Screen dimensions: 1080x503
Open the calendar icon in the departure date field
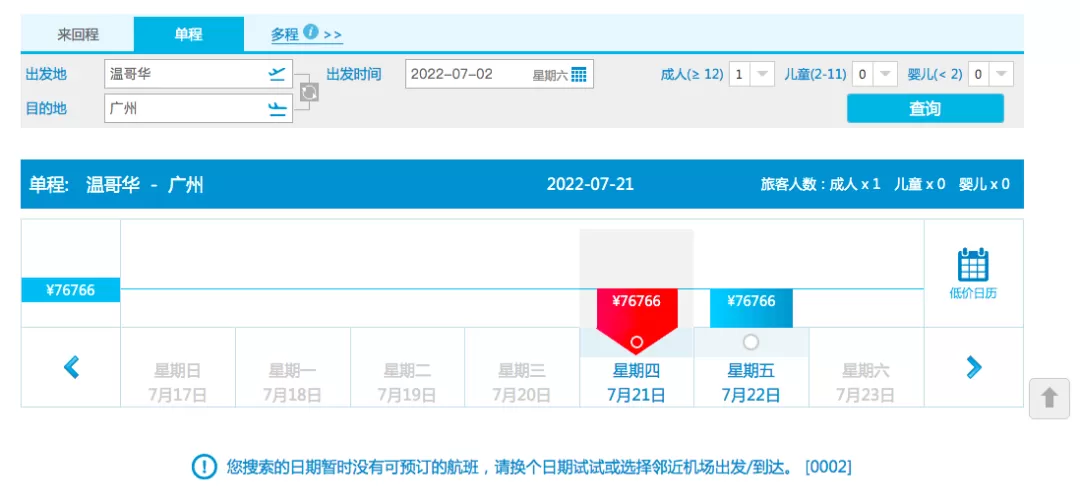[579, 74]
